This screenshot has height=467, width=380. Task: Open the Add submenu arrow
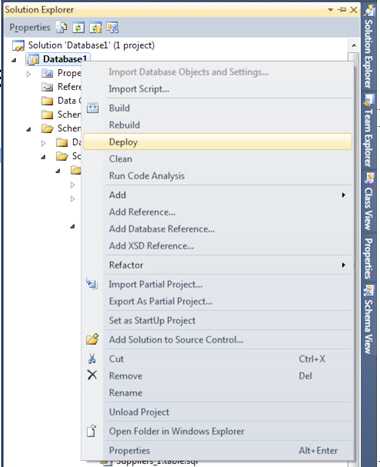(x=343, y=195)
